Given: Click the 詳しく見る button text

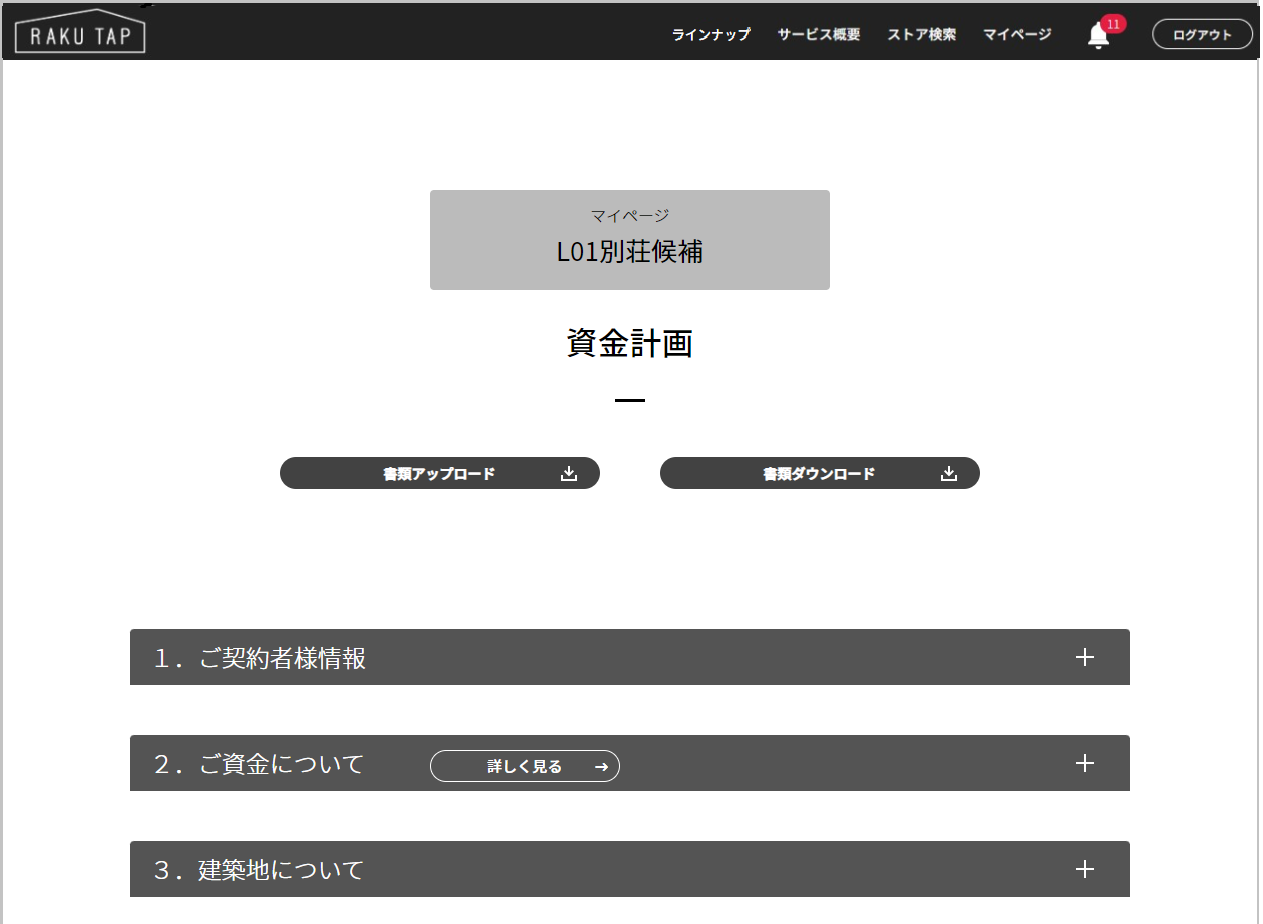Looking at the screenshot, I should click(x=524, y=767).
